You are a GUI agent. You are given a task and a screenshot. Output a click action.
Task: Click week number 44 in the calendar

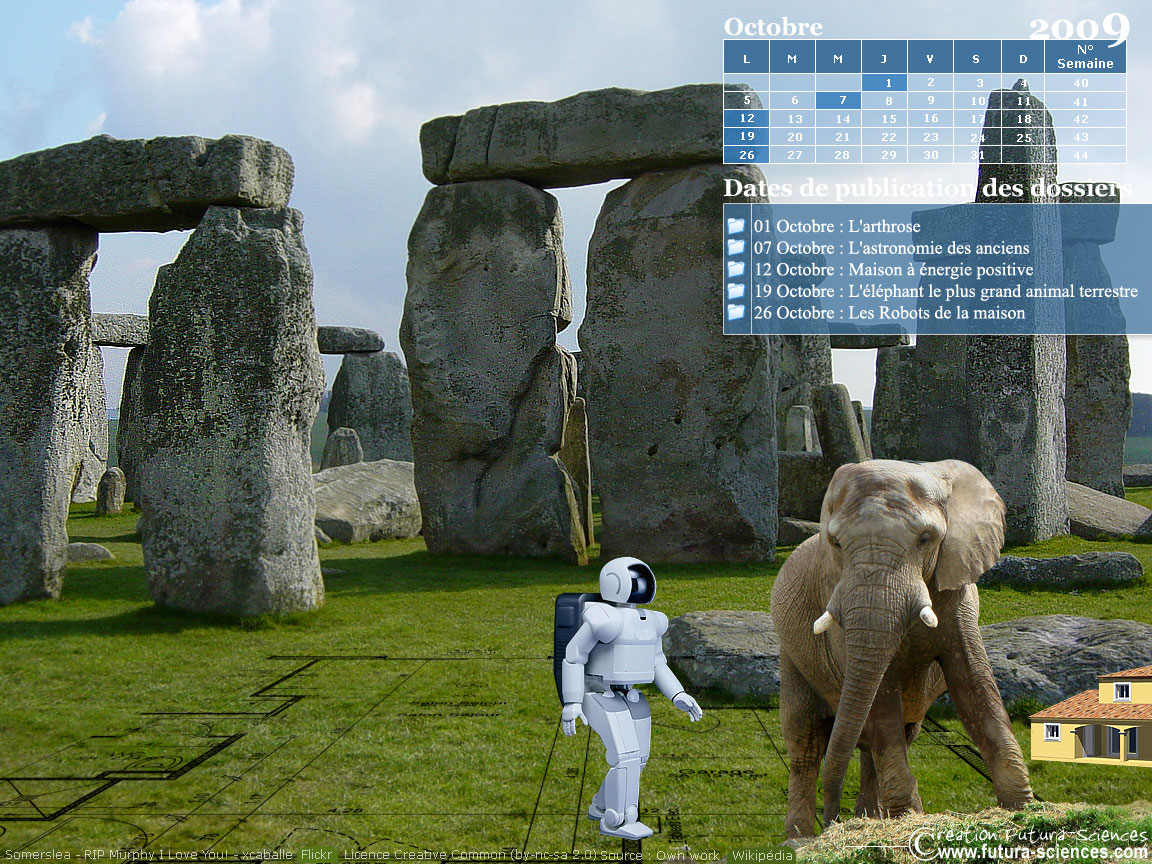[1080, 155]
